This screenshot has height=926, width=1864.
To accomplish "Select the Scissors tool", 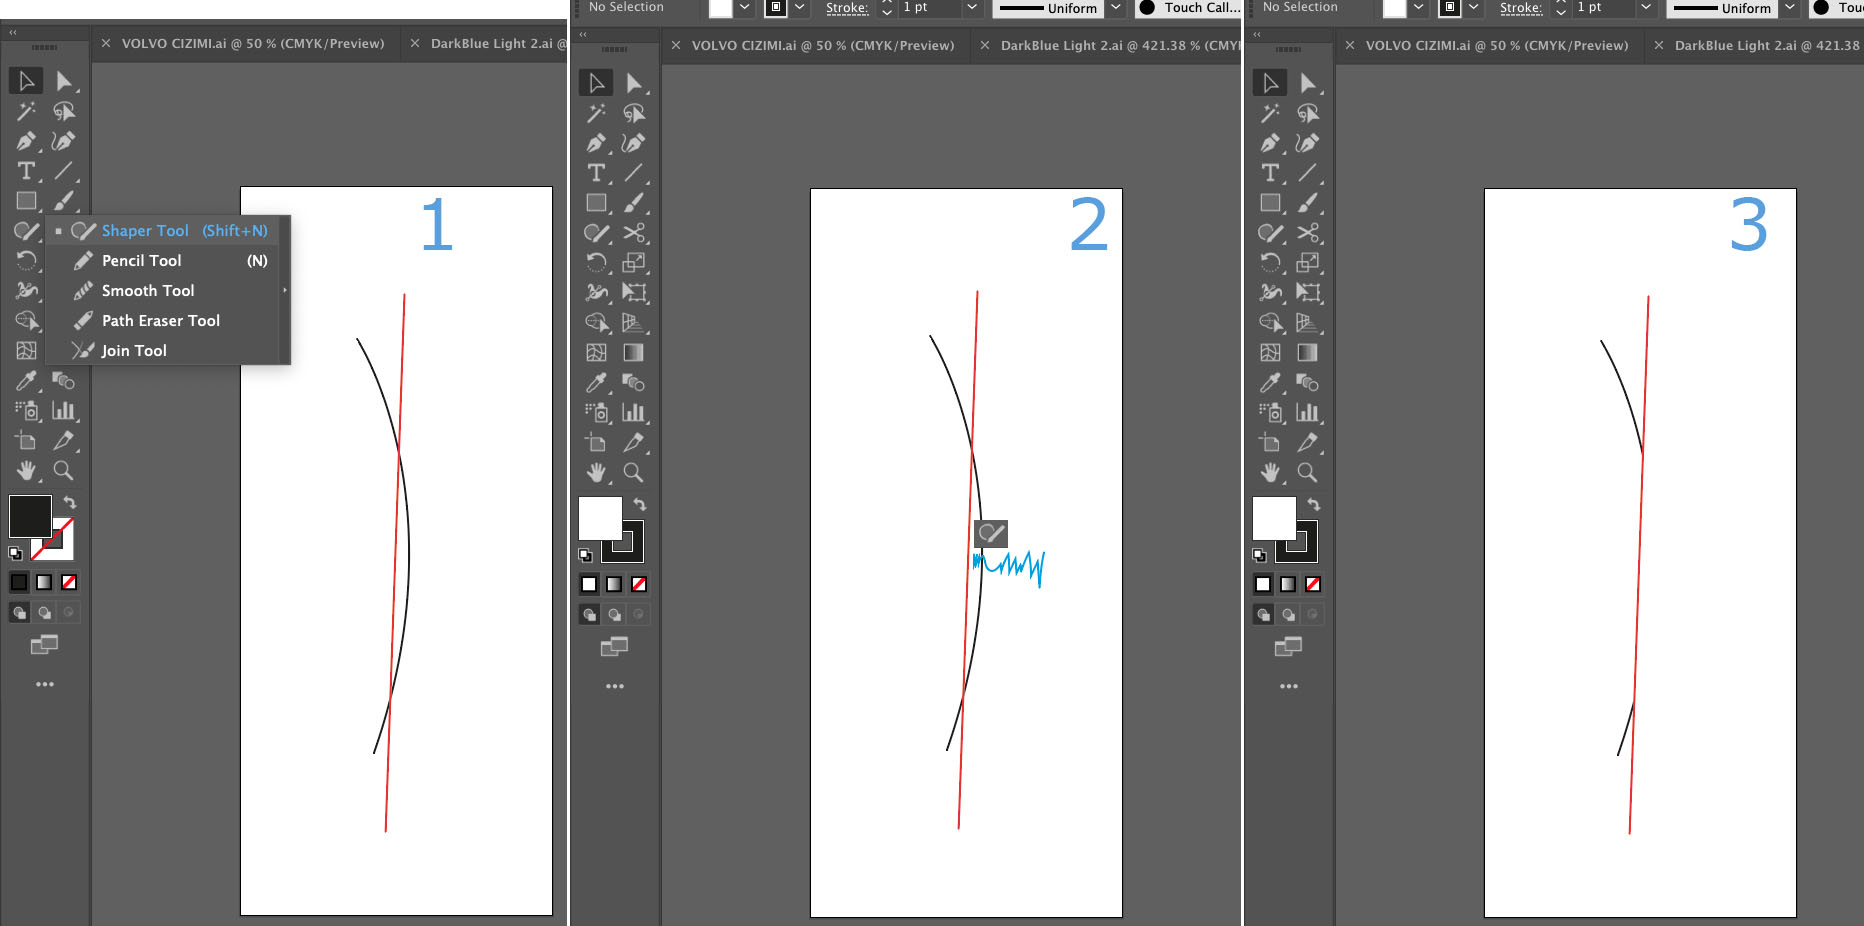I will click(636, 233).
